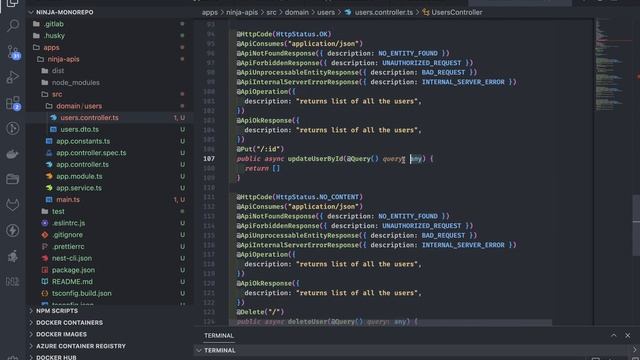This screenshot has height=360, width=640.
Task: Open the Extensions view icon
Action: [x=13, y=103]
